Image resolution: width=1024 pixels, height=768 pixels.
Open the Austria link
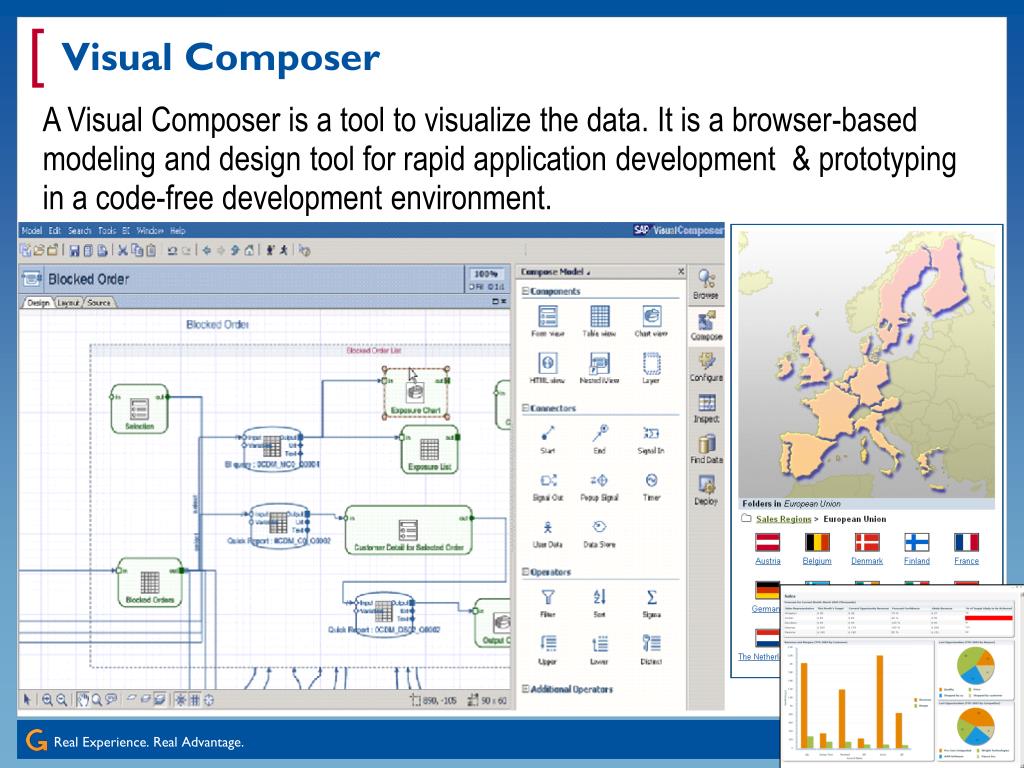click(767, 561)
